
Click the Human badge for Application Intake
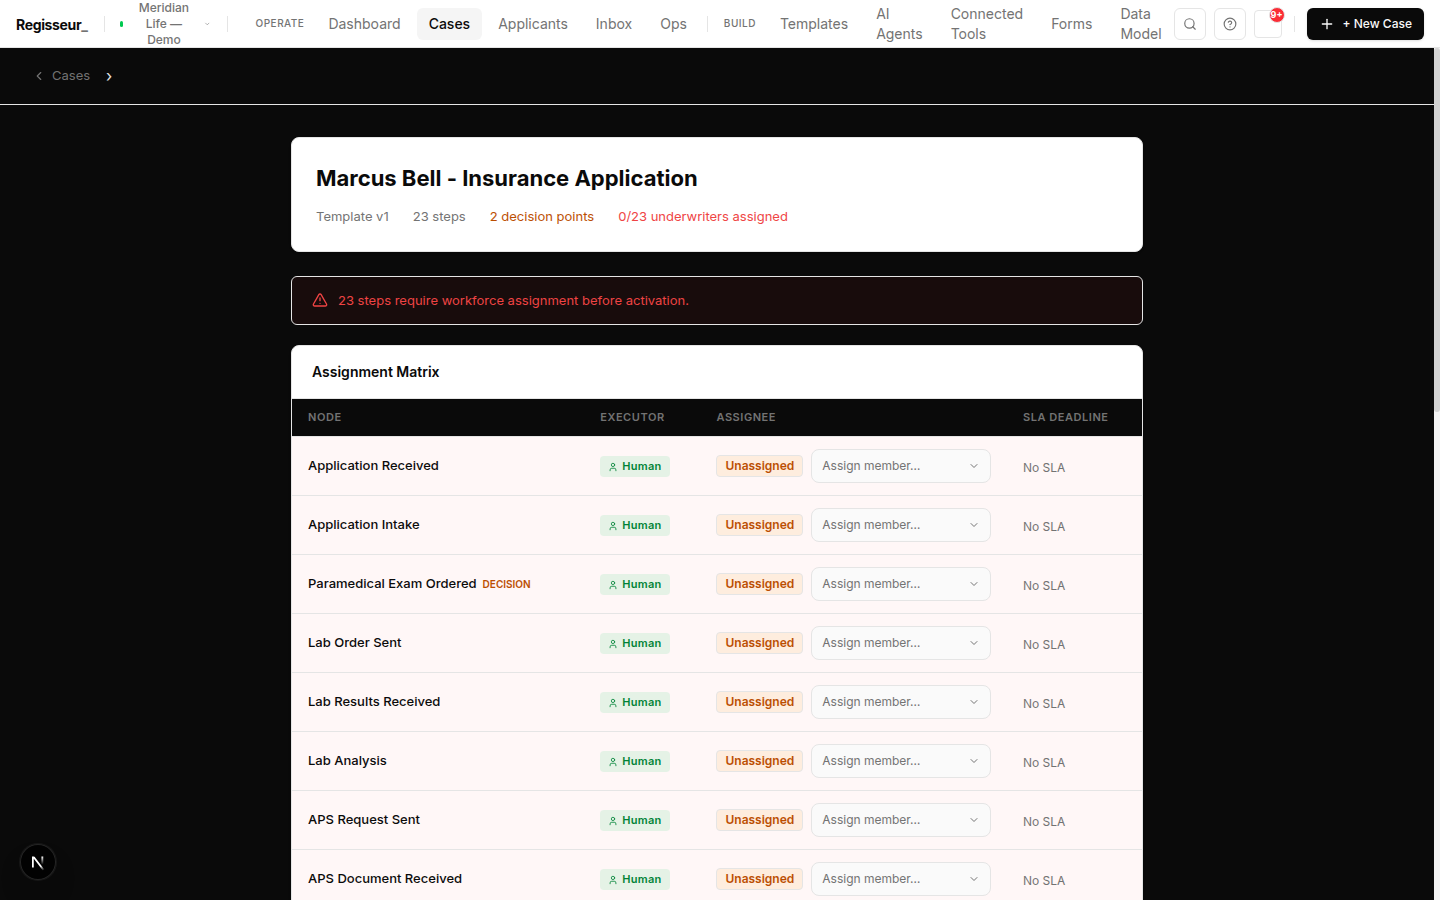pos(635,525)
